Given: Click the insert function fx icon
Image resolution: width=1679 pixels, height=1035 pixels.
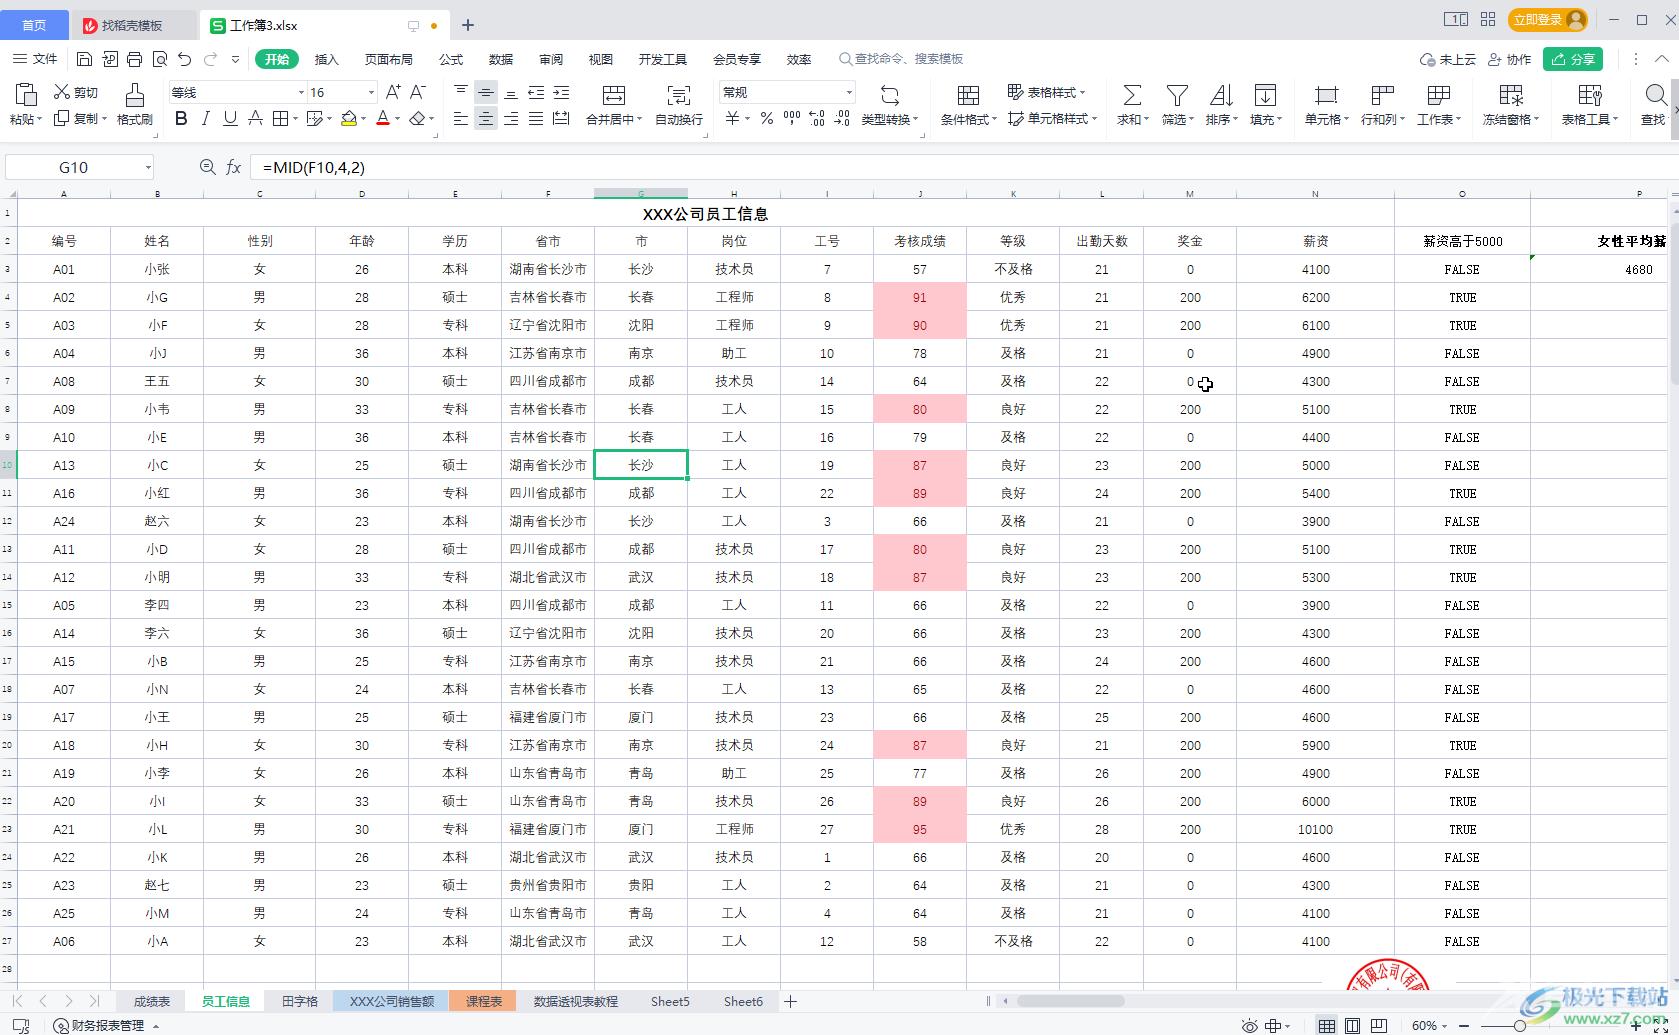Looking at the screenshot, I should pyautogui.click(x=233, y=167).
